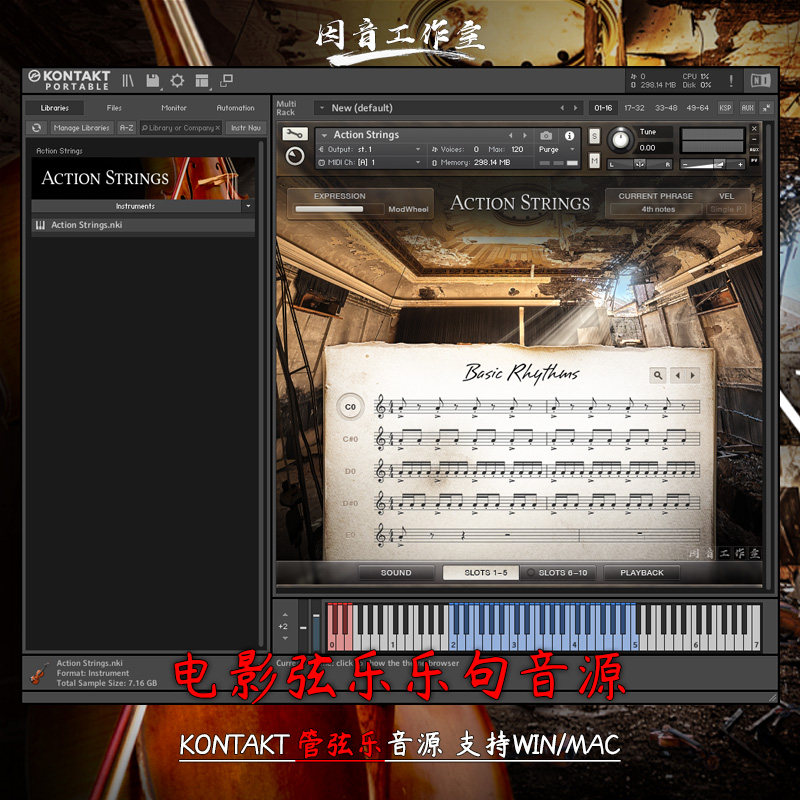Shift keyboard octave up arrow

tap(285, 615)
